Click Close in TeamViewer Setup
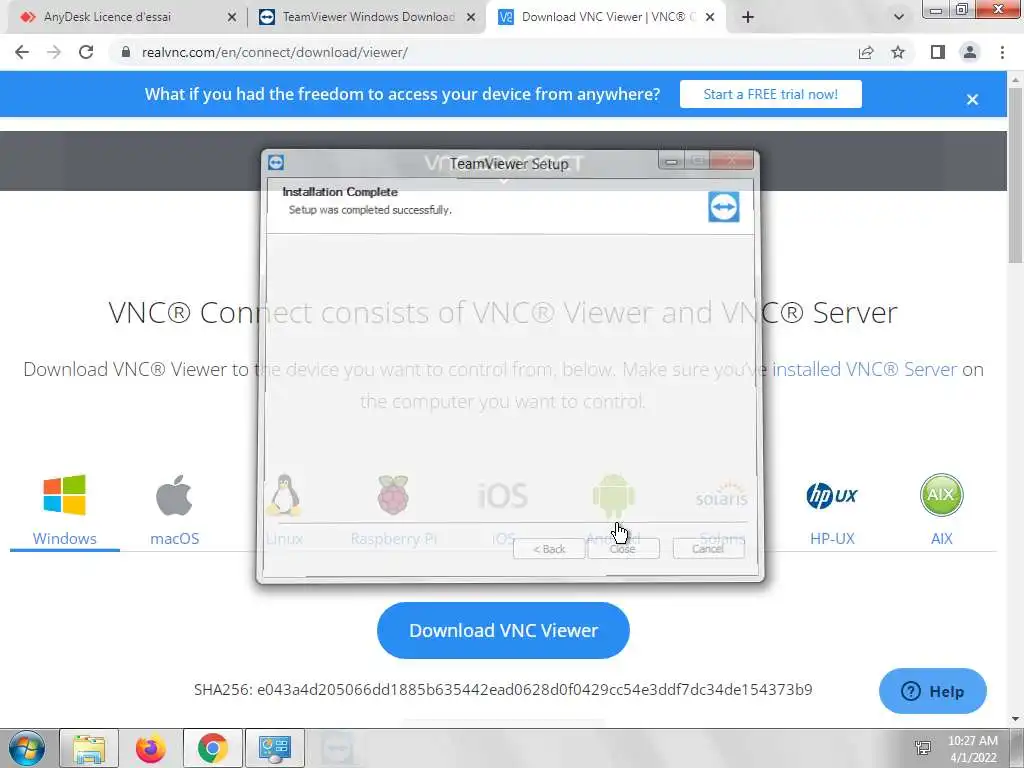The height and width of the screenshot is (768, 1024). tap(623, 549)
